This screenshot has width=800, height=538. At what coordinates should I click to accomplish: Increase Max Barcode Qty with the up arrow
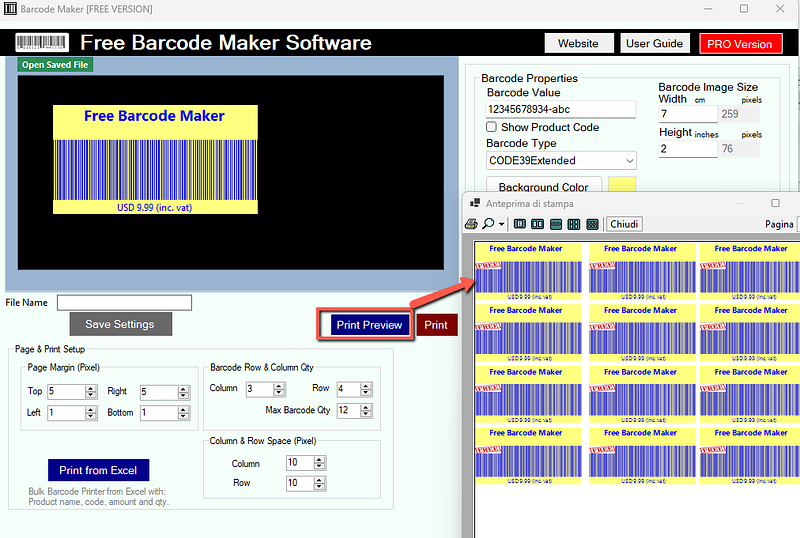click(366, 407)
